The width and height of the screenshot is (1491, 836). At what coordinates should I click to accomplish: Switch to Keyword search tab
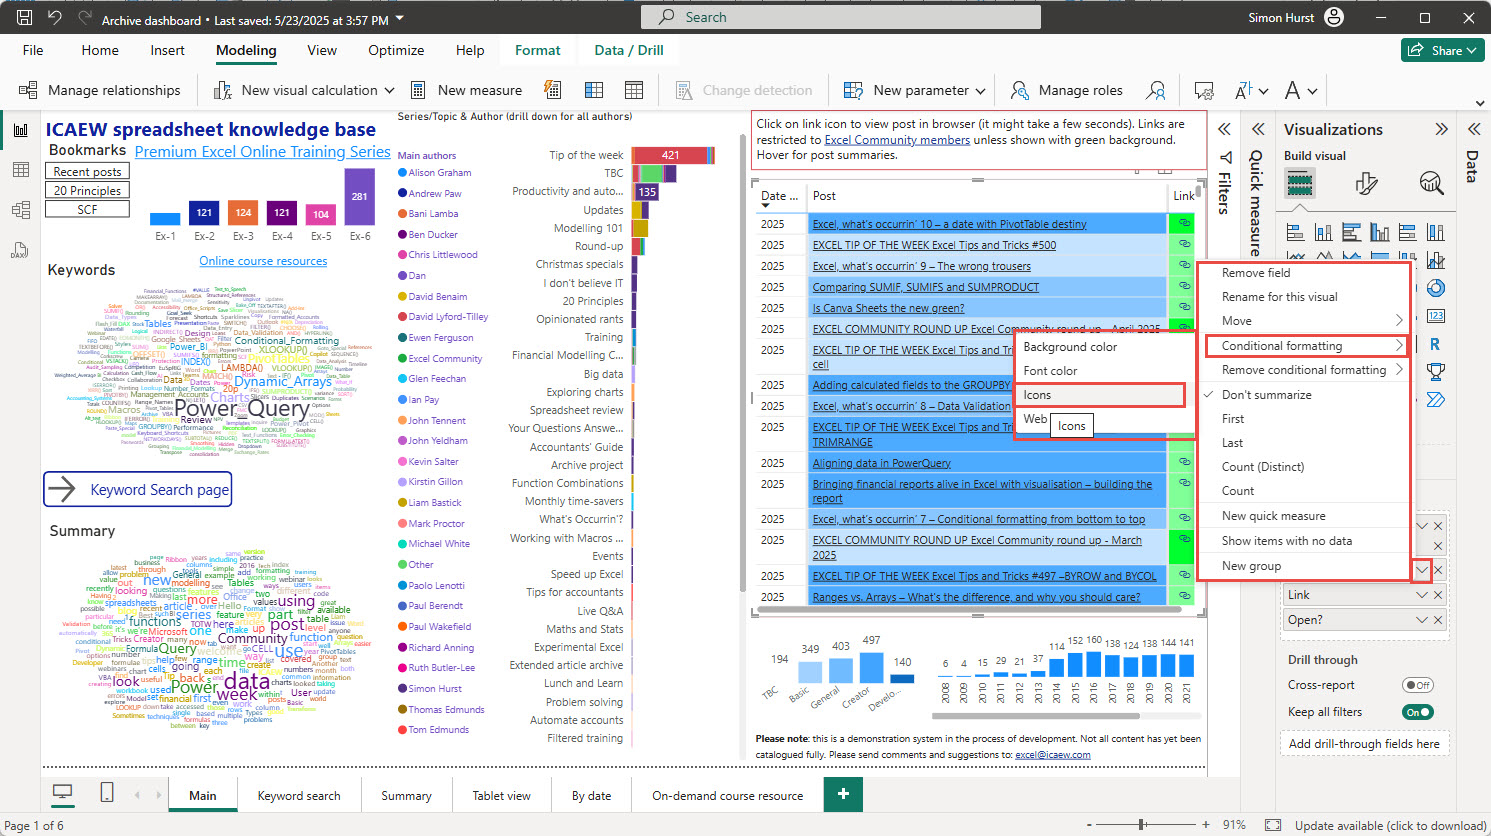pyautogui.click(x=299, y=796)
